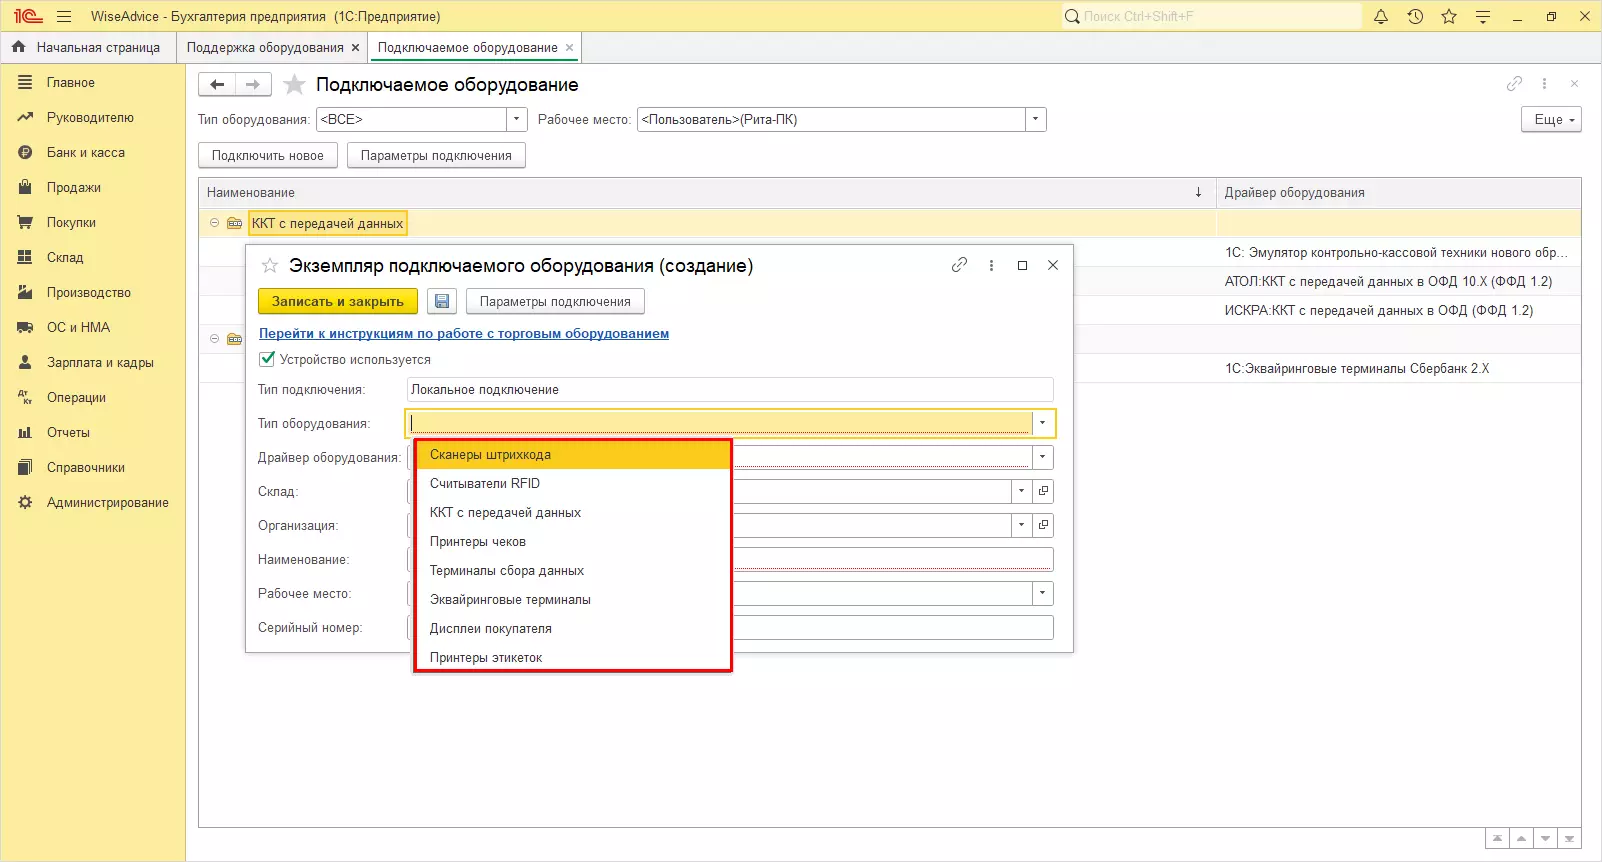Go forward with the right arrow button
Screen dimensions: 1602x862
point(253,85)
